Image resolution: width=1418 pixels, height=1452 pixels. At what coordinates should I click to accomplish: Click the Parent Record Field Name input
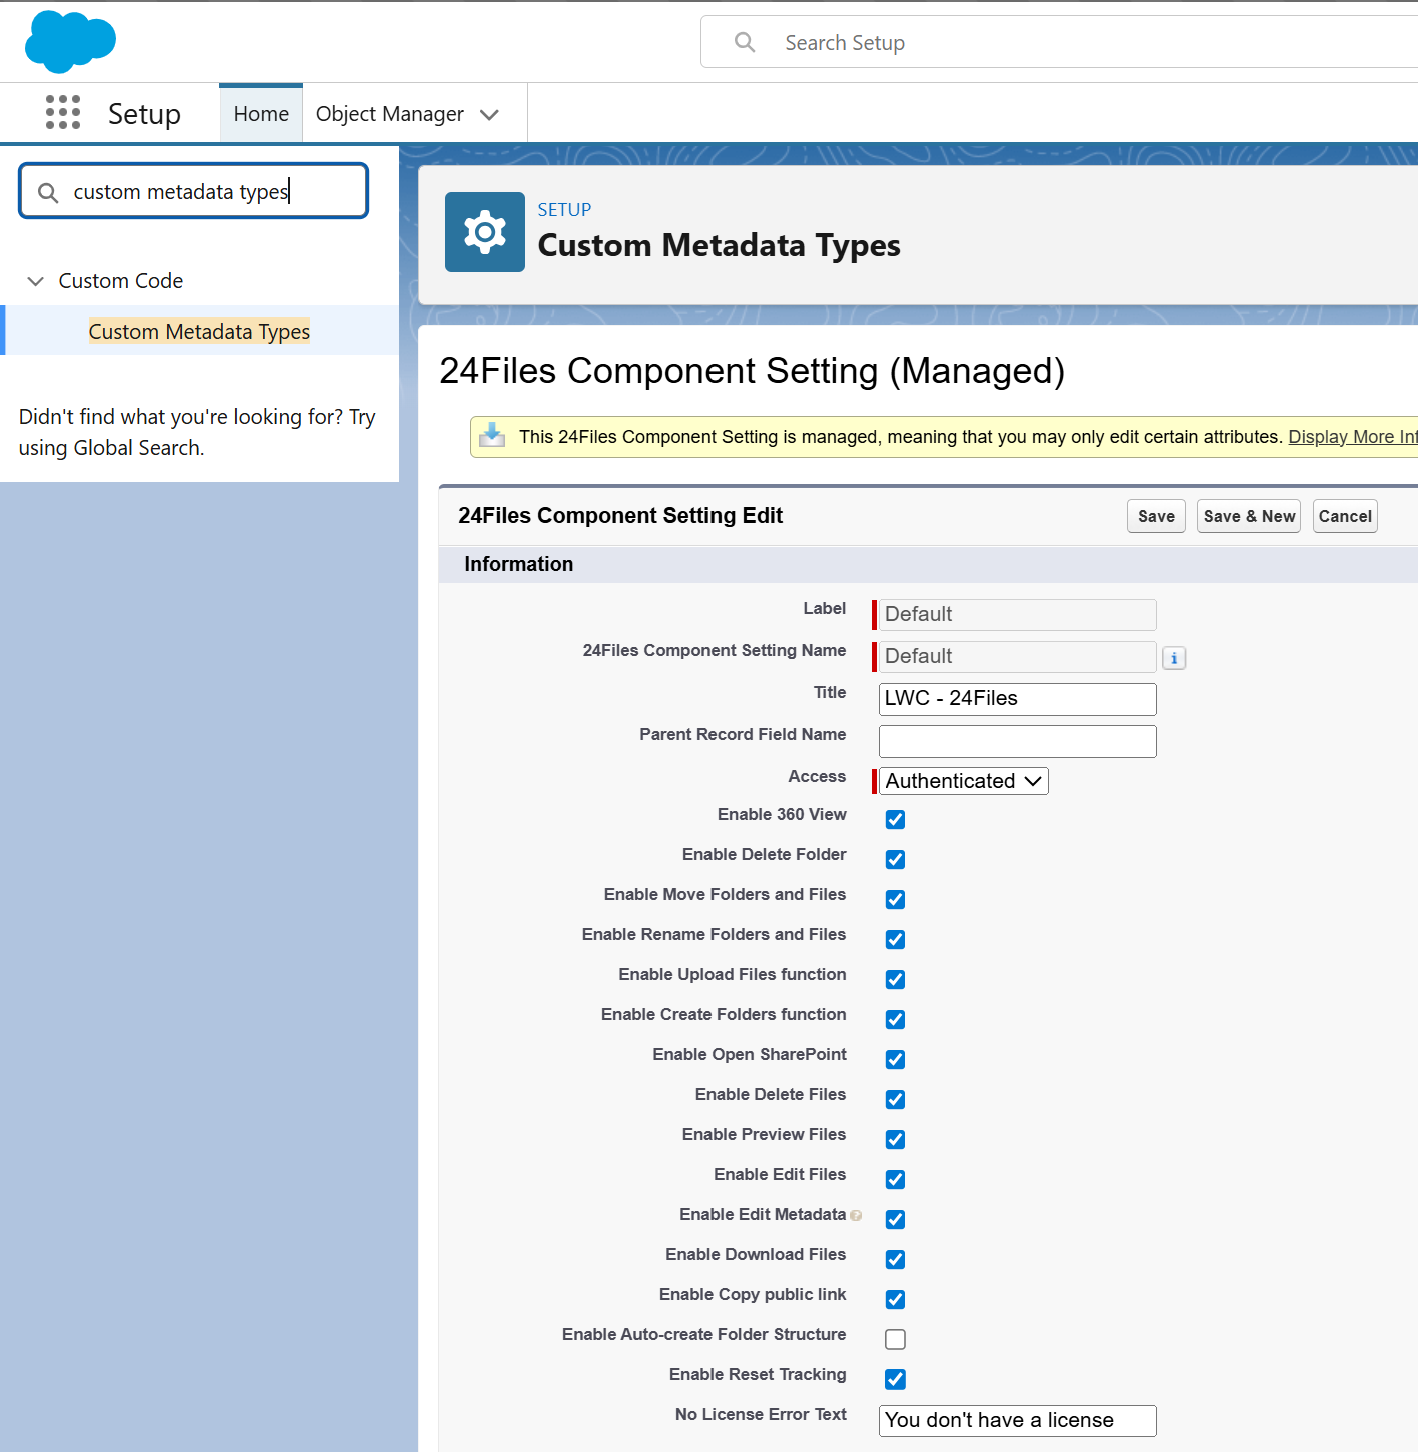1017,741
